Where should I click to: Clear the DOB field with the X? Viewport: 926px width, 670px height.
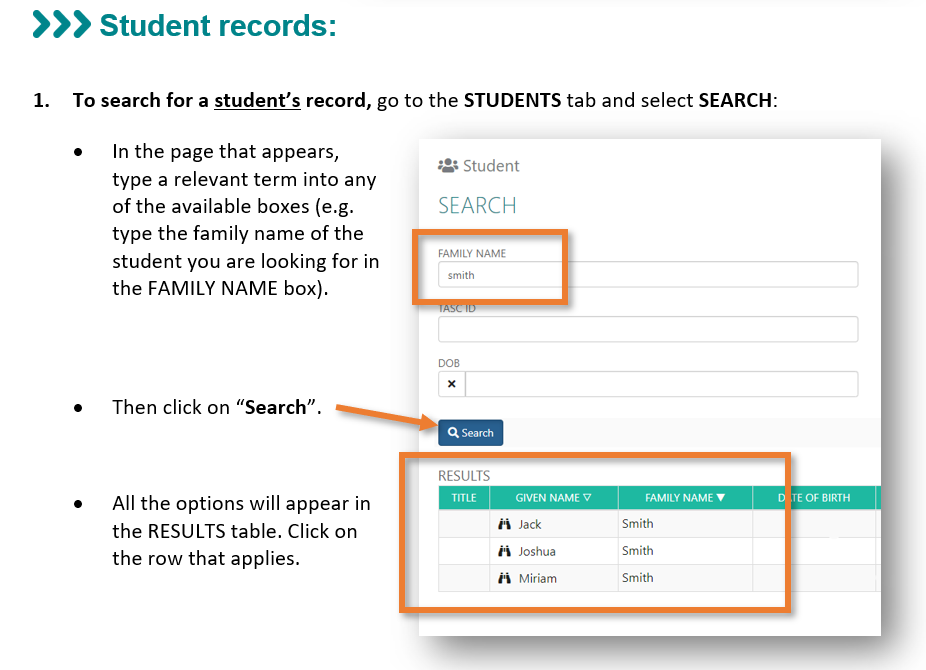tap(451, 384)
